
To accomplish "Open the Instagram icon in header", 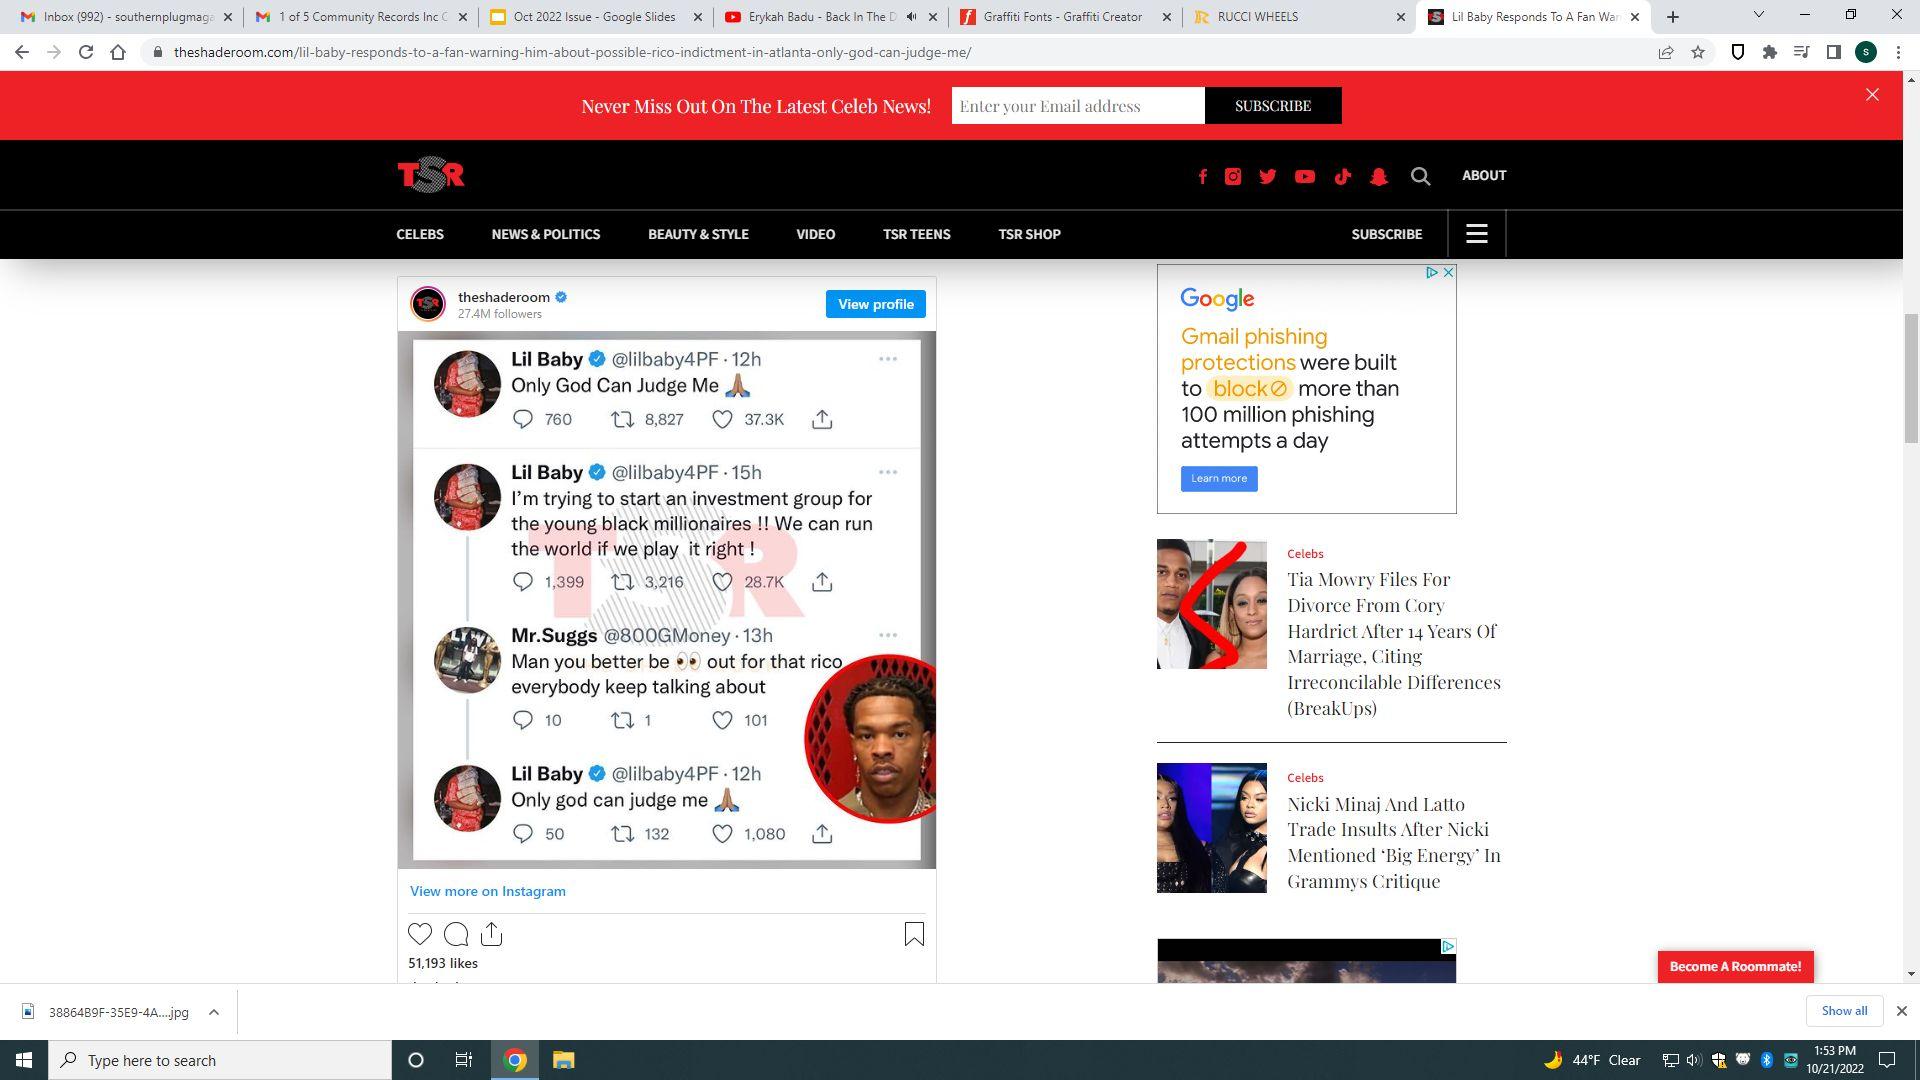I will [1233, 176].
